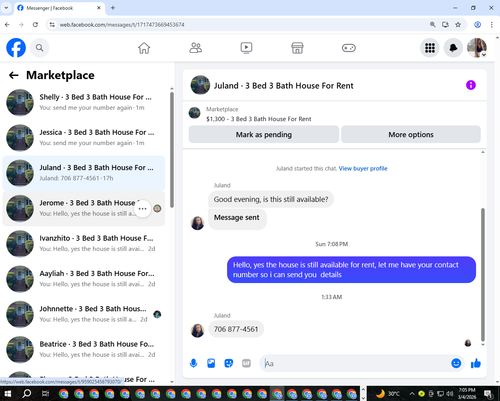Viewport: 500px width, 401px height.
Task: Go to the Facebook Home feed icon
Action: click(144, 48)
